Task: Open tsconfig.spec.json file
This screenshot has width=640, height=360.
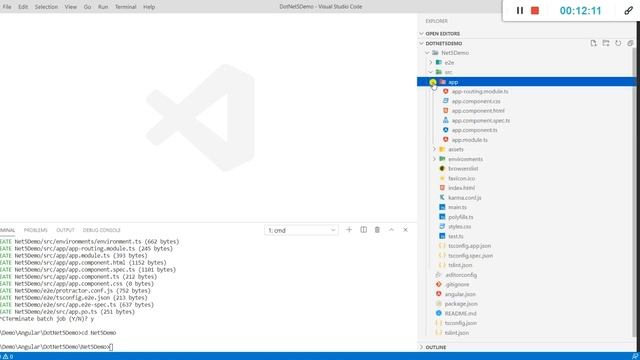Action: click(x=470, y=256)
